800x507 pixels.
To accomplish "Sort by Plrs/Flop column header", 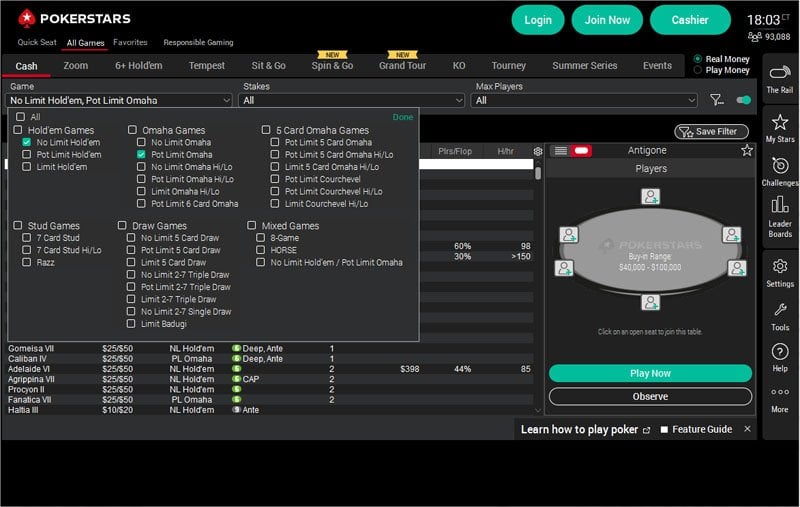I will tap(455, 151).
